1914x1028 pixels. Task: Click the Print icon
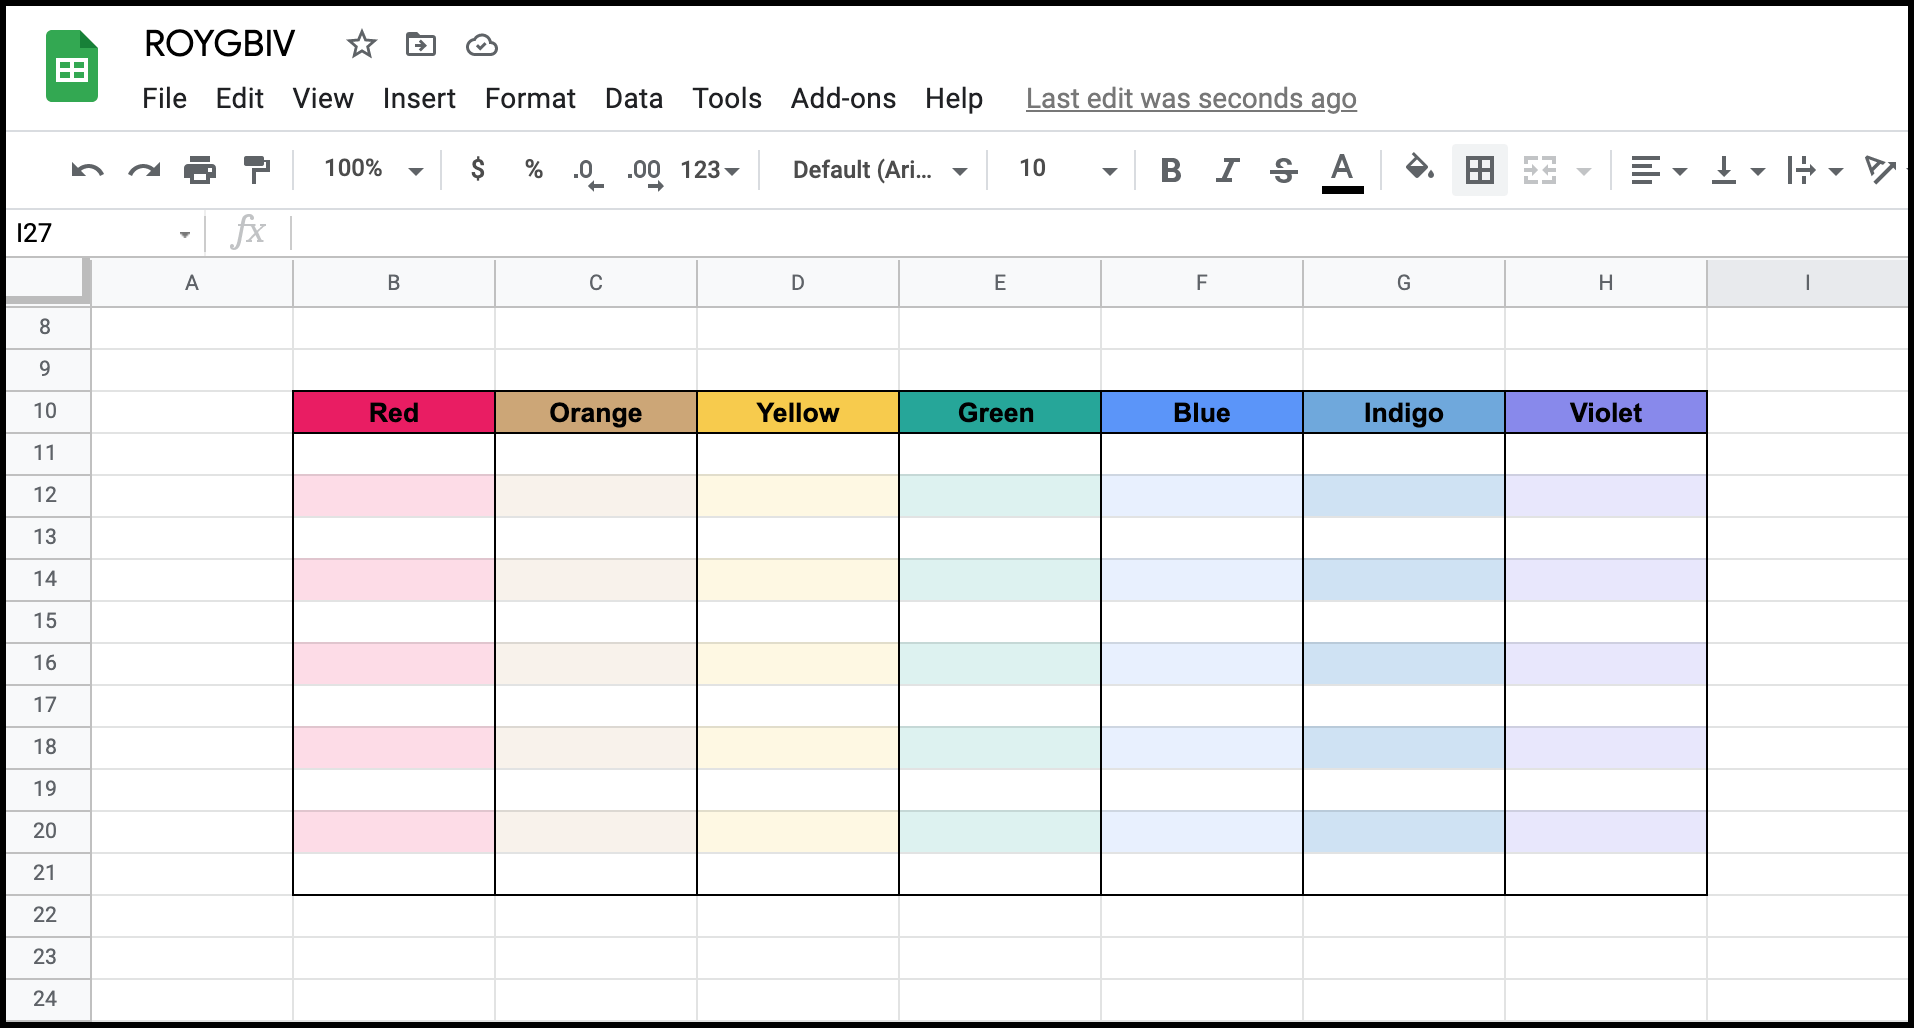click(200, 170)
